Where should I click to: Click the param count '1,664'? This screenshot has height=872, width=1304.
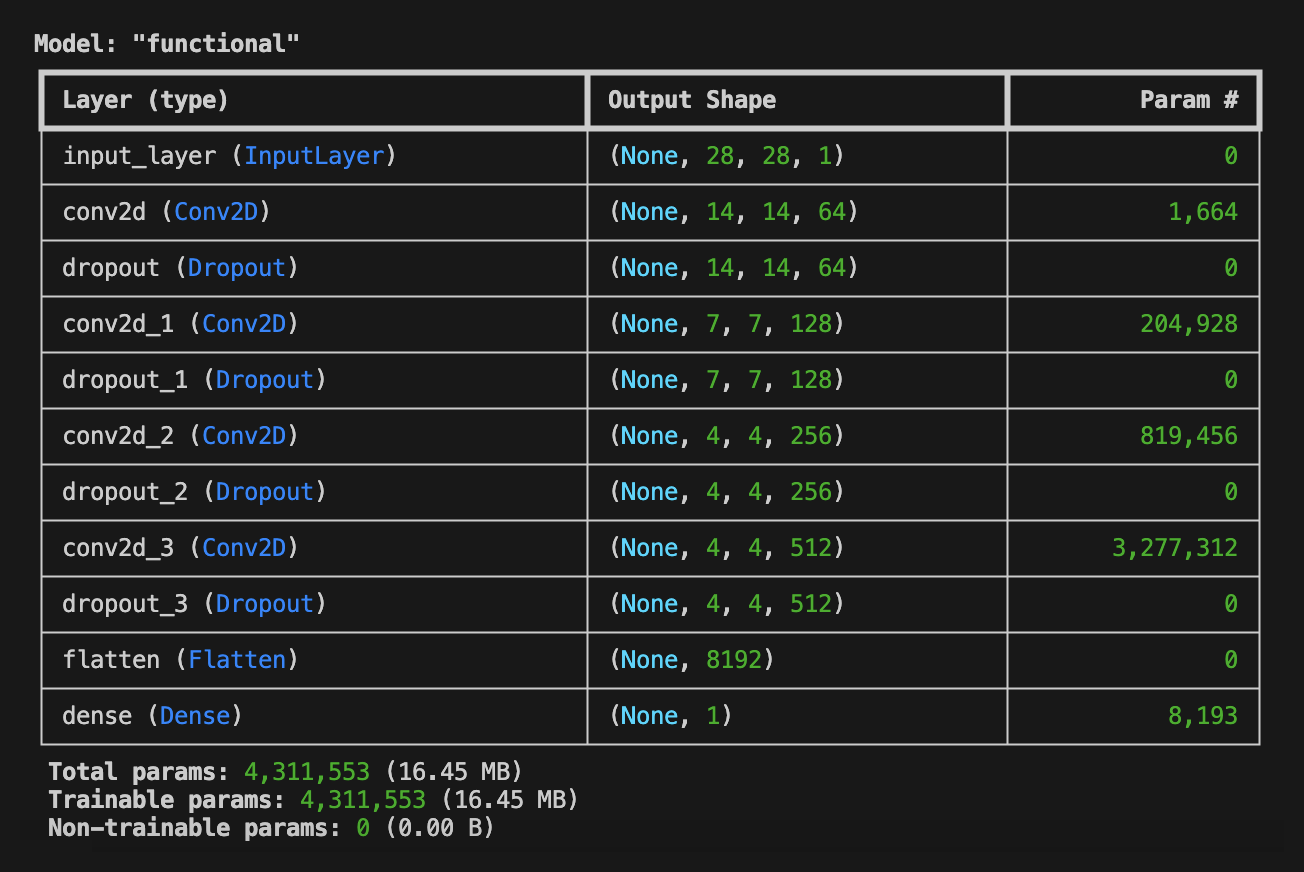pos(1203,212)
